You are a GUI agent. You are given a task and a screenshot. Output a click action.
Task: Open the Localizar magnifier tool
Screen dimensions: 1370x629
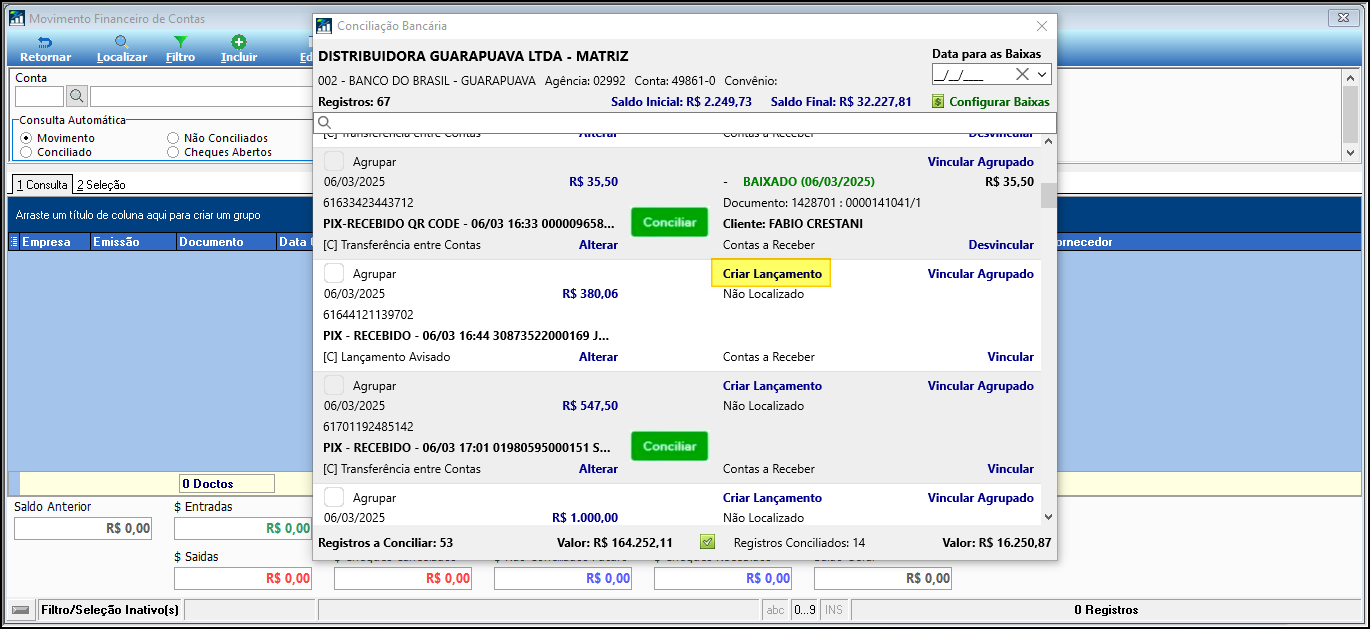tap(122, 42)
